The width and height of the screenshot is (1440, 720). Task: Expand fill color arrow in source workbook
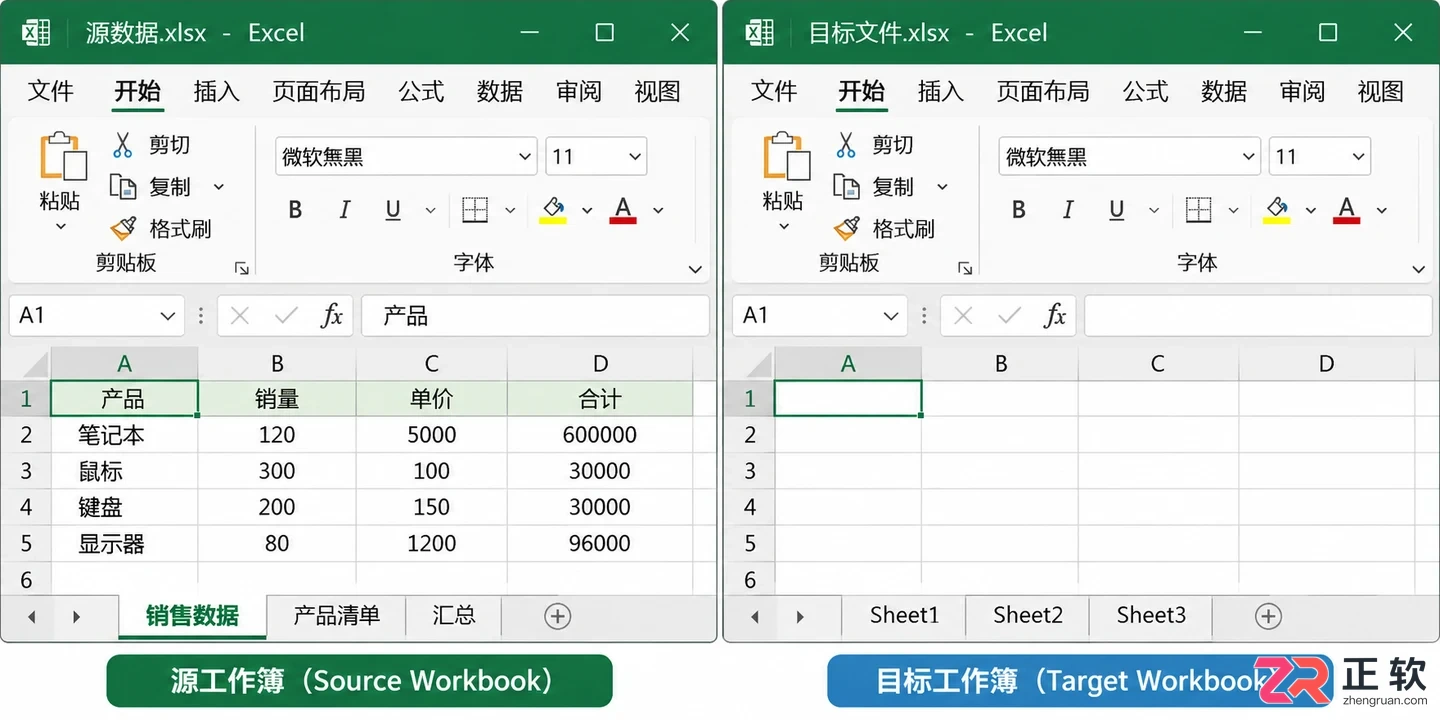click(587, 210)
